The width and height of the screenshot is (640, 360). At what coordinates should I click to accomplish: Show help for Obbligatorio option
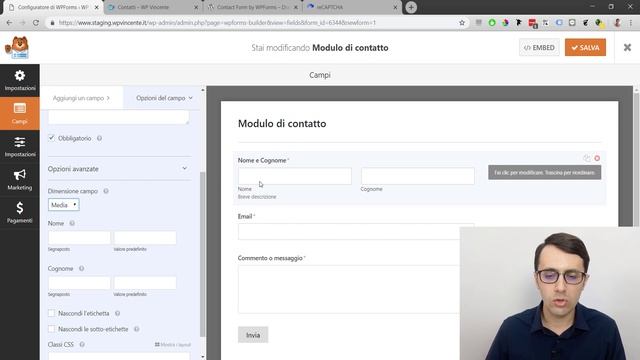[99, 138]
